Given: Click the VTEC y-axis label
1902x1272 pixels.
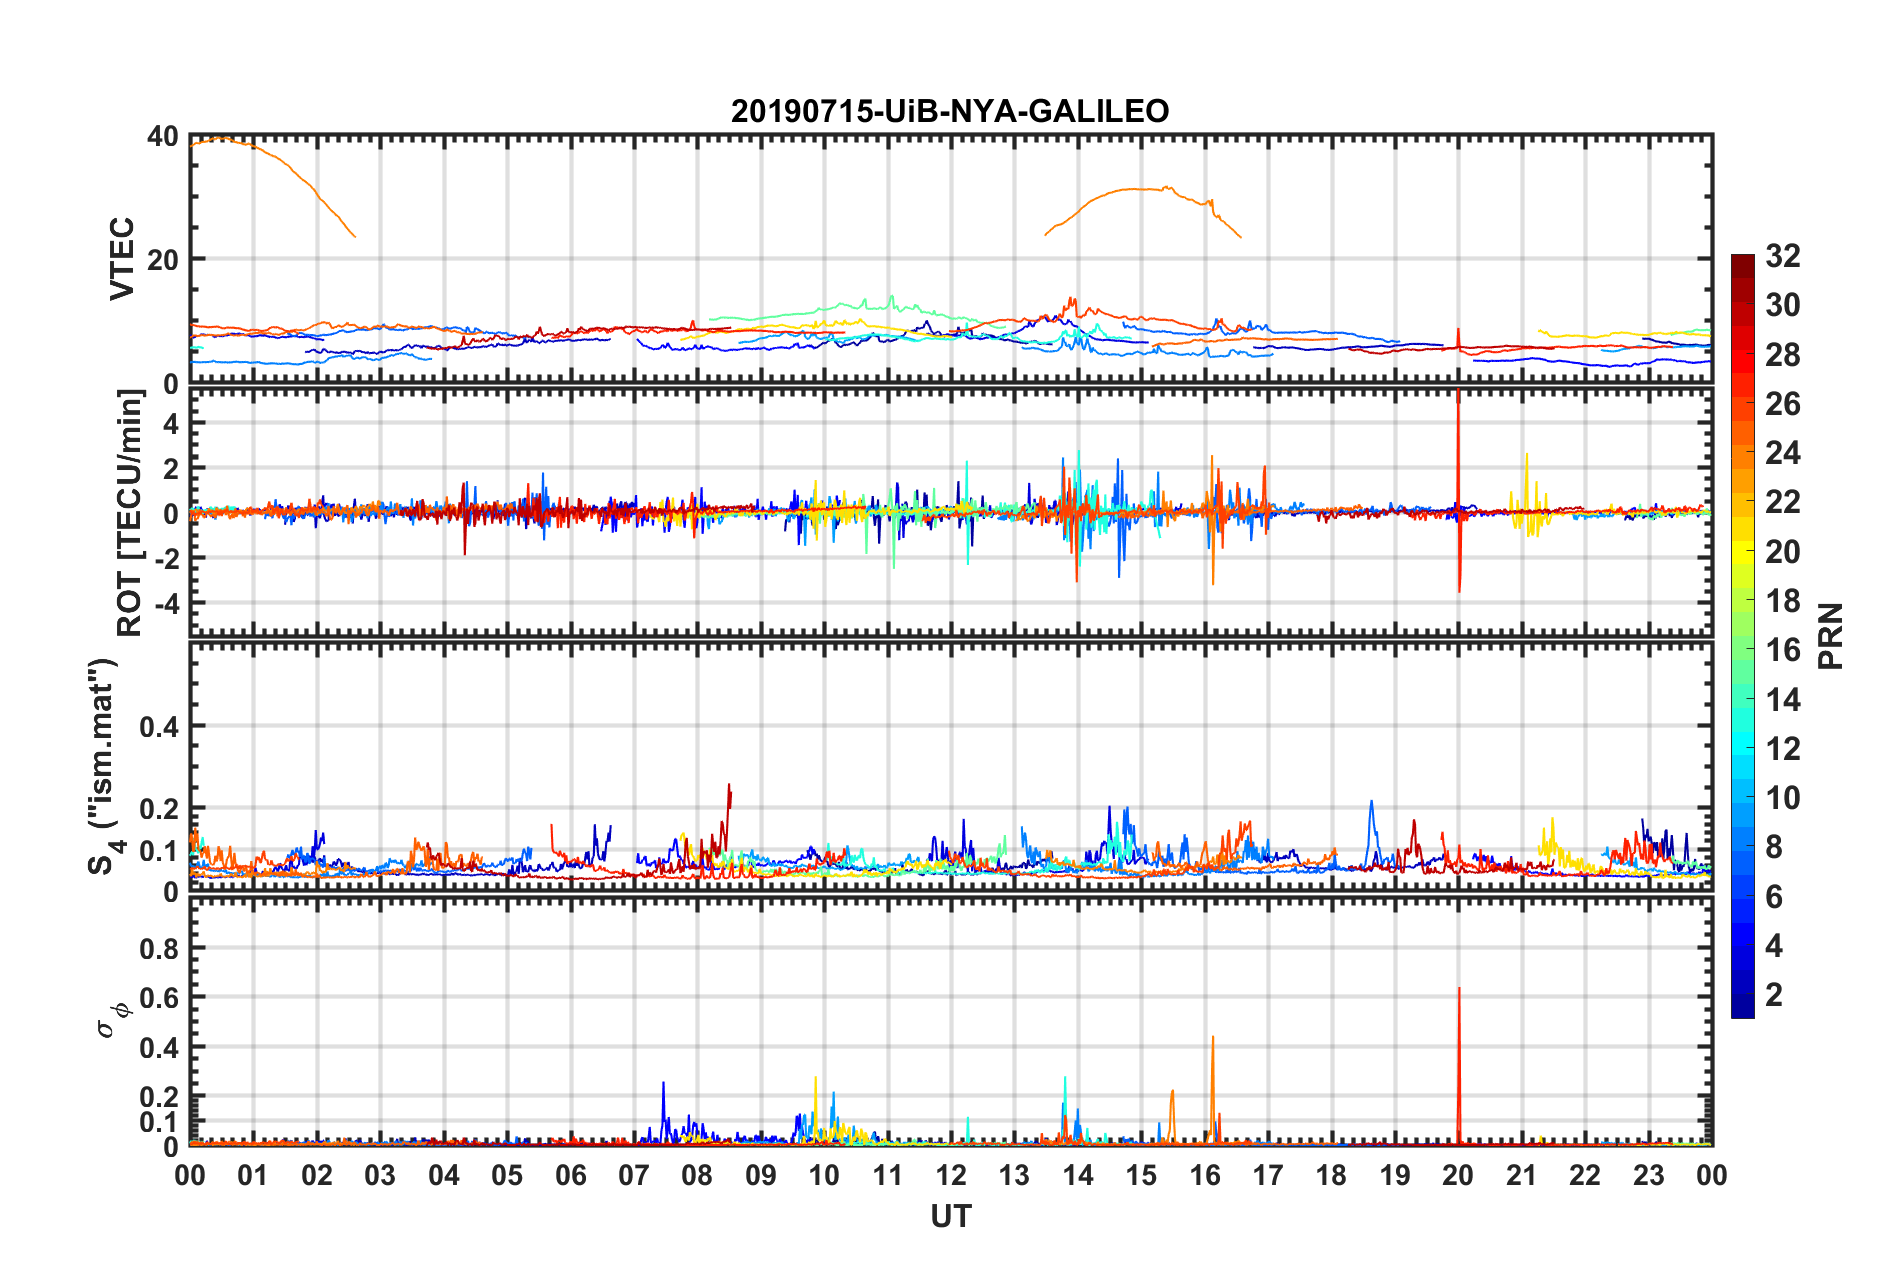Looking at the screenshot, I should pyautogui.click(x=122, y=258).
